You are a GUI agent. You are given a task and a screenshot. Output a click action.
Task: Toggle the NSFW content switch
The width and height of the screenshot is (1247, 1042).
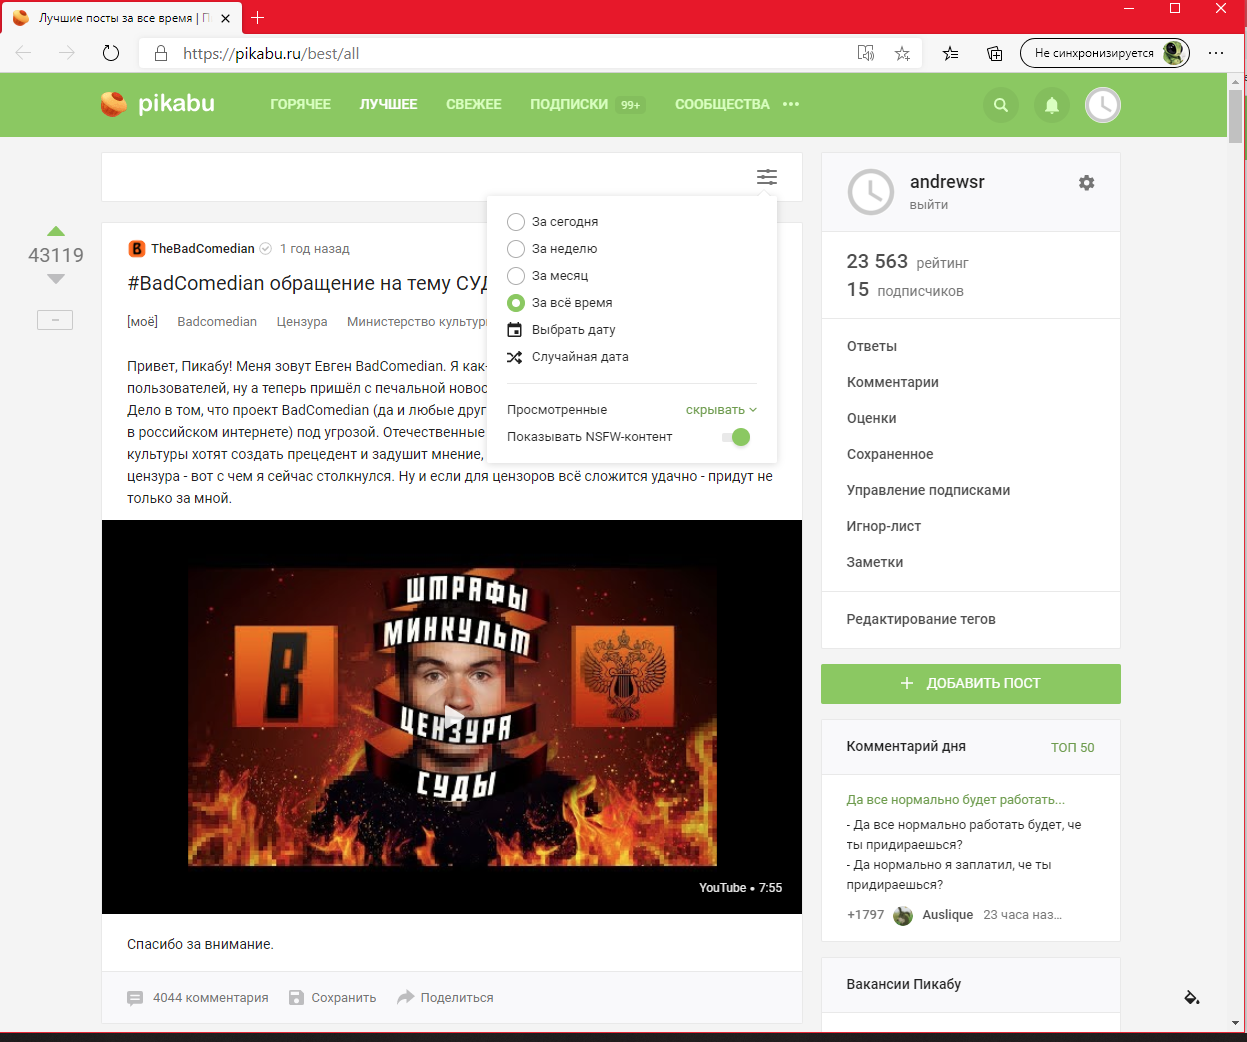click(736, 437)
